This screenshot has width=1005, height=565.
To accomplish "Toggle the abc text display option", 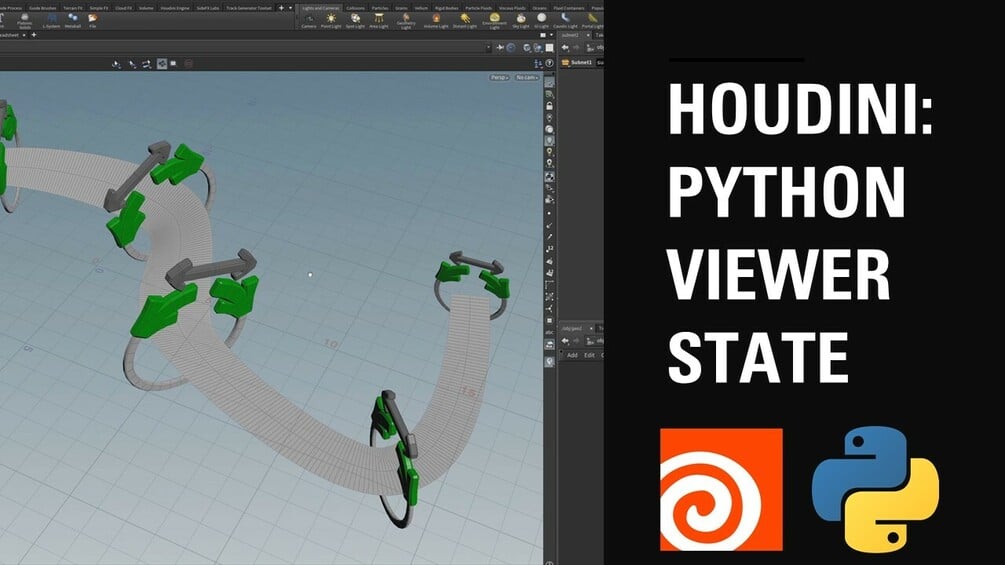I will coord(549,332).
